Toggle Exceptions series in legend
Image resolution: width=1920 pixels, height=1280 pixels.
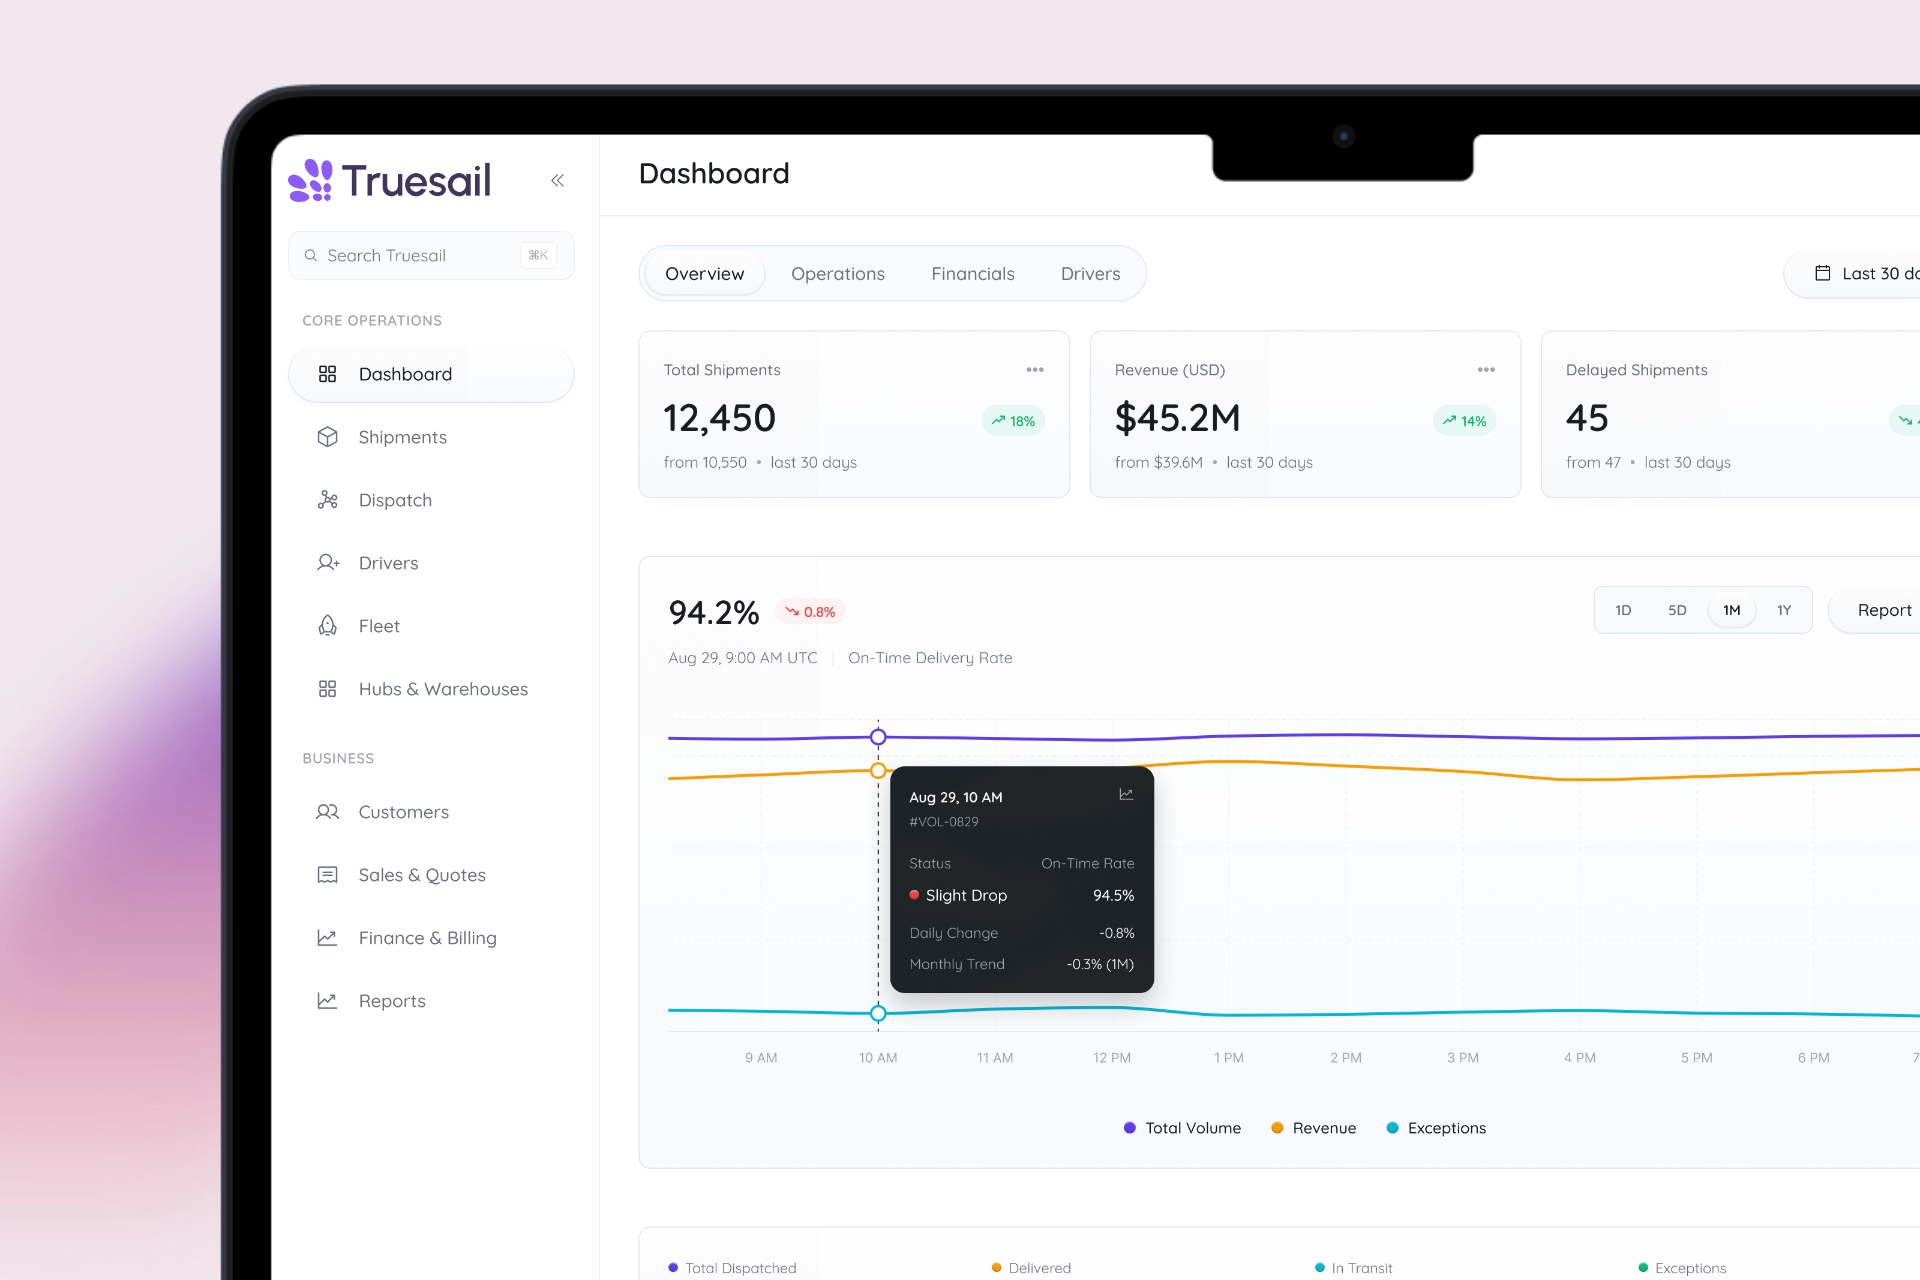point(1436,1128)
